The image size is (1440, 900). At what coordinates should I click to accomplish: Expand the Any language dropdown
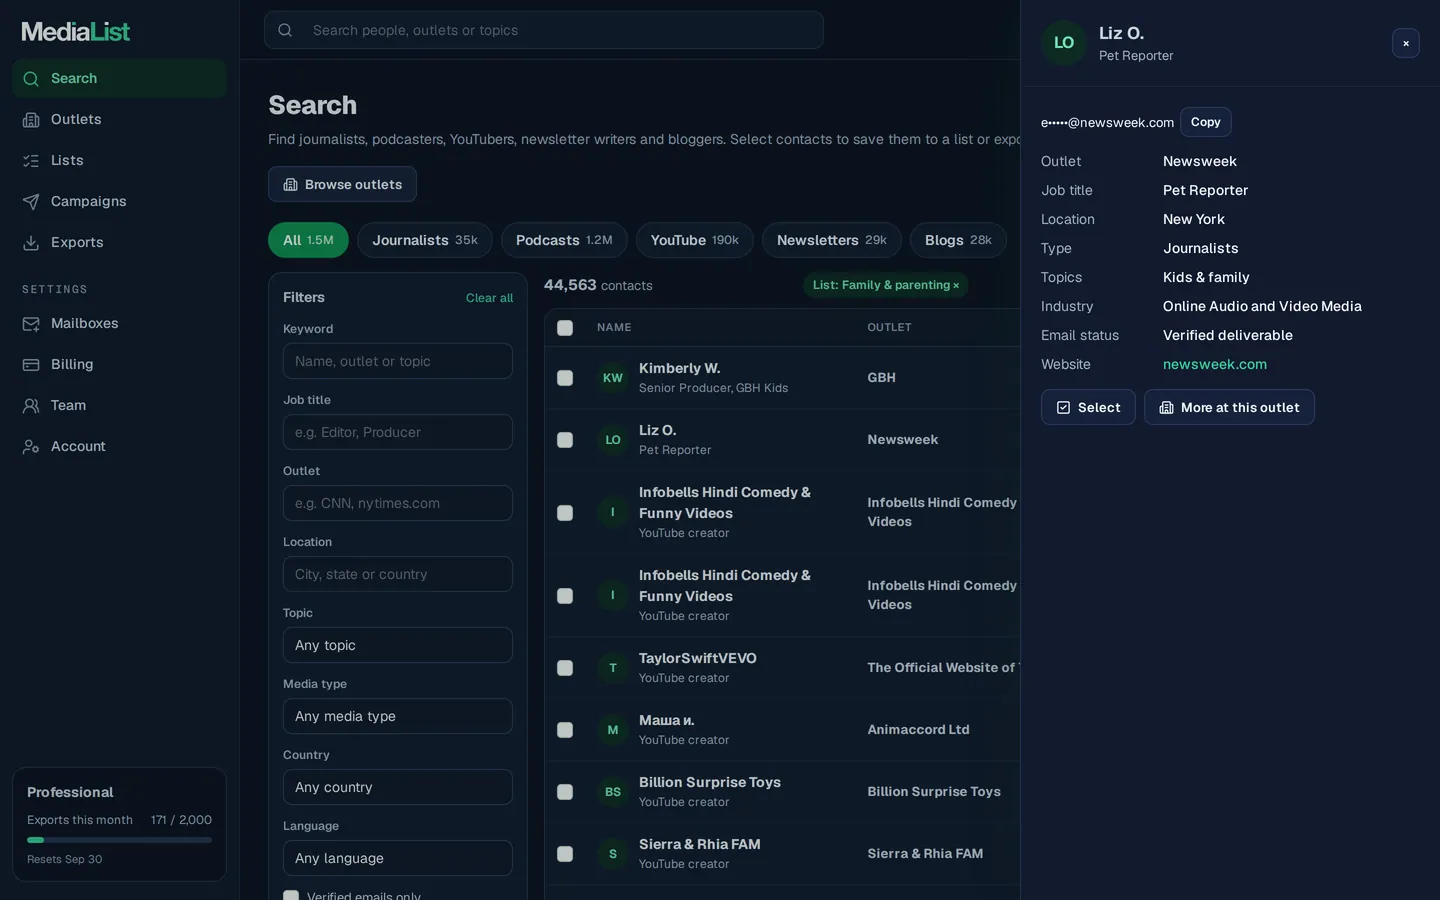[x=398, y=858]
